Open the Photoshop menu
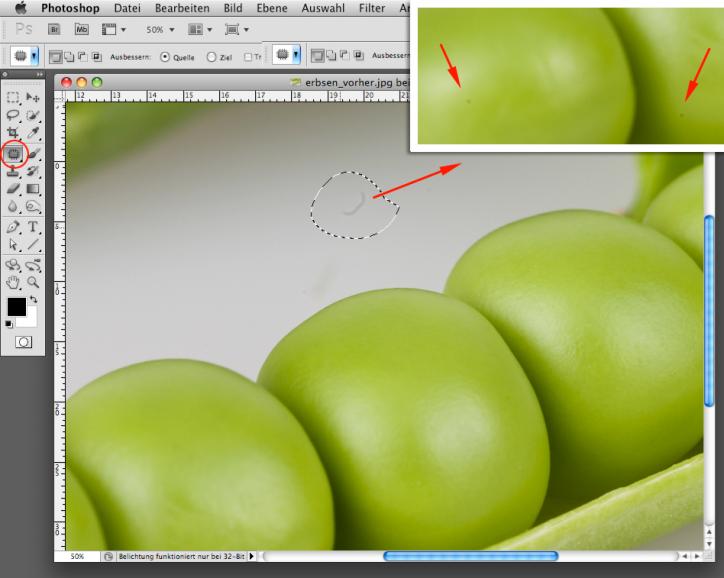 (70, 8)
